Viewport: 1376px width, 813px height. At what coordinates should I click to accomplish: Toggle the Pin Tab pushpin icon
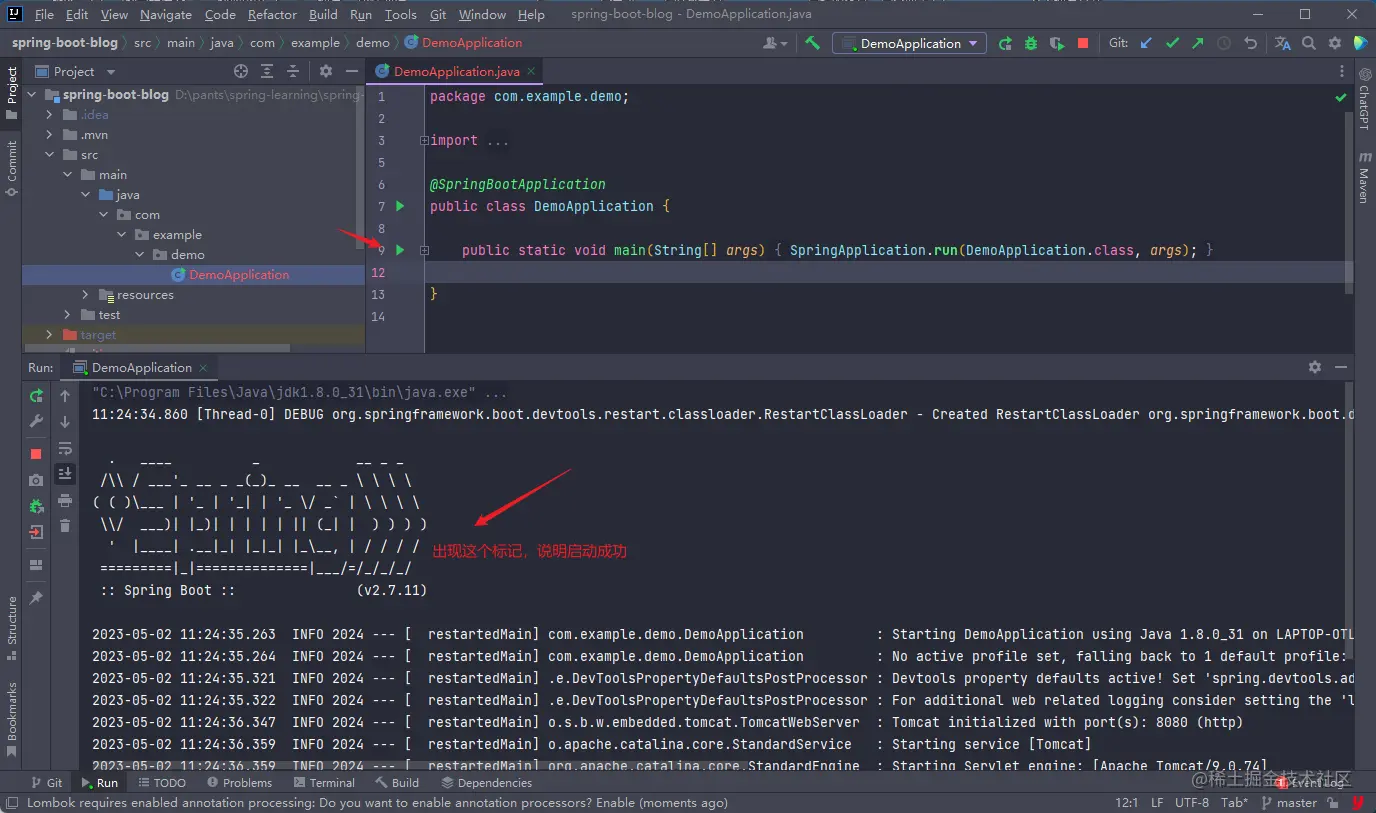click(36, 597)
